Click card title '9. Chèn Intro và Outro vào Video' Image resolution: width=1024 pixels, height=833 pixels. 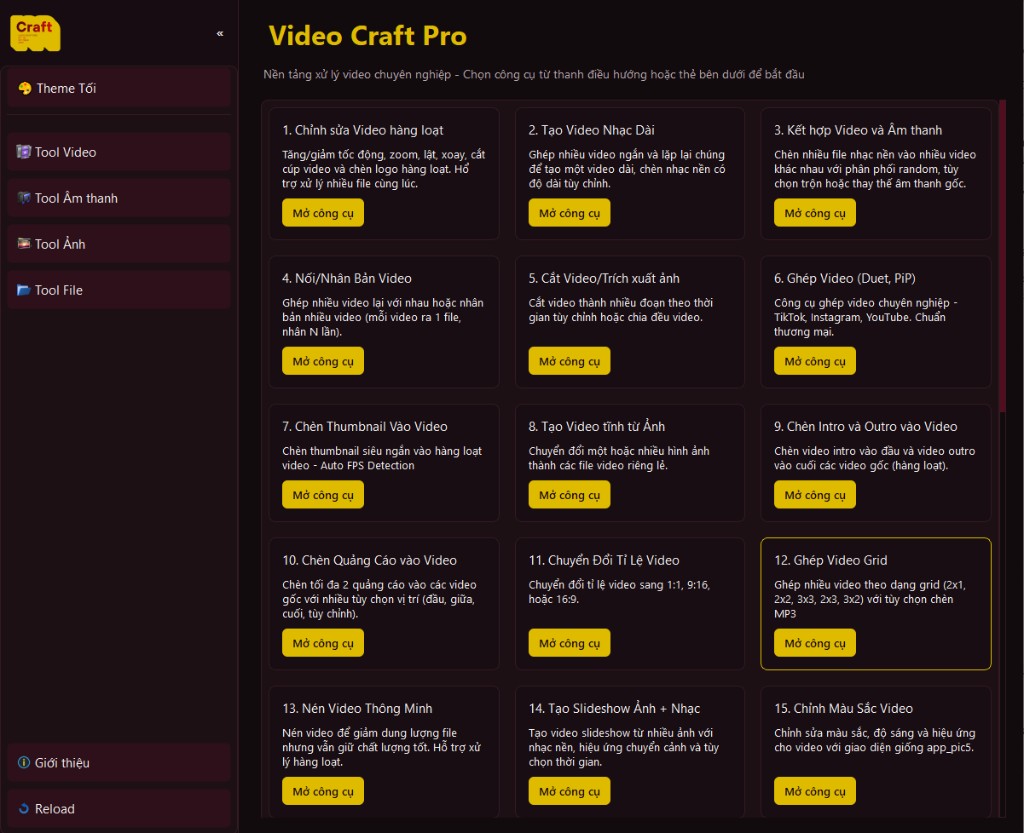(x=865, y=426)
